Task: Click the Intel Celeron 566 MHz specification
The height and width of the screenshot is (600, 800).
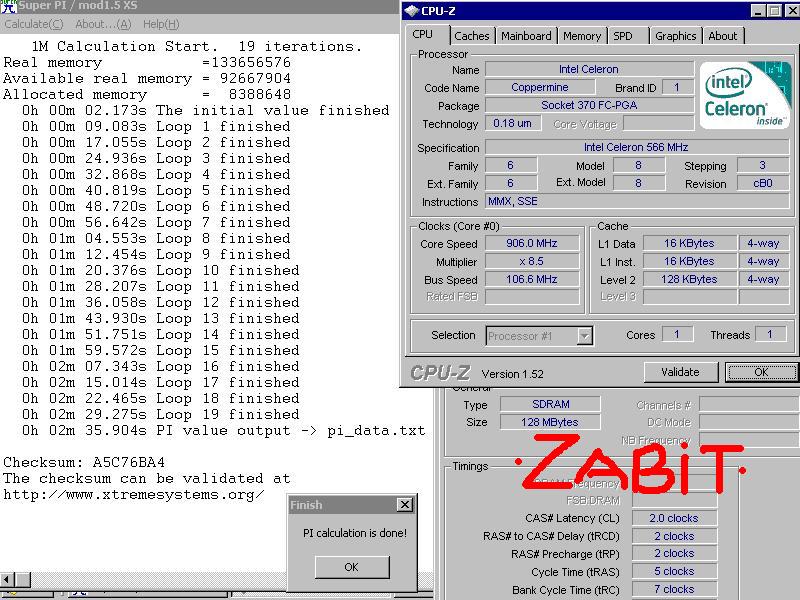Action: point(637,147)
